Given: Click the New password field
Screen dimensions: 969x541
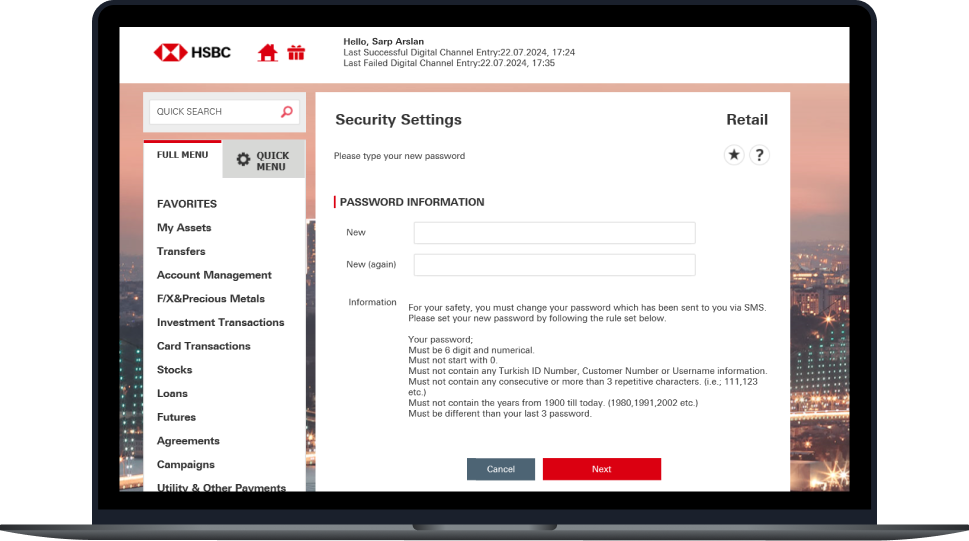Looking at the screenshot, I should pos(554,233).
